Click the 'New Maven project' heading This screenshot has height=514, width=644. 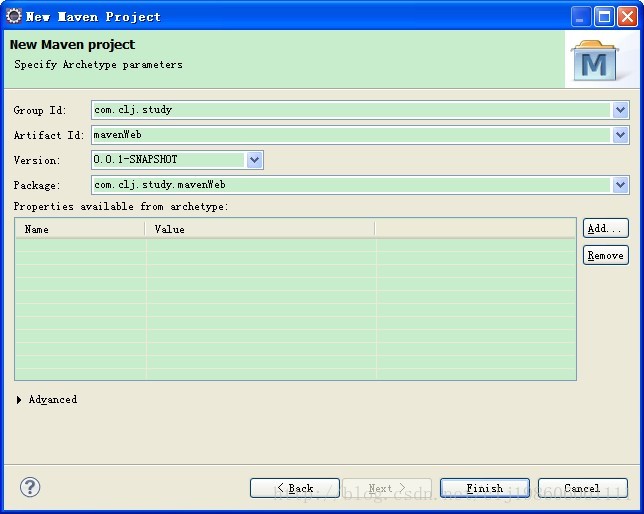click(72, 44)
